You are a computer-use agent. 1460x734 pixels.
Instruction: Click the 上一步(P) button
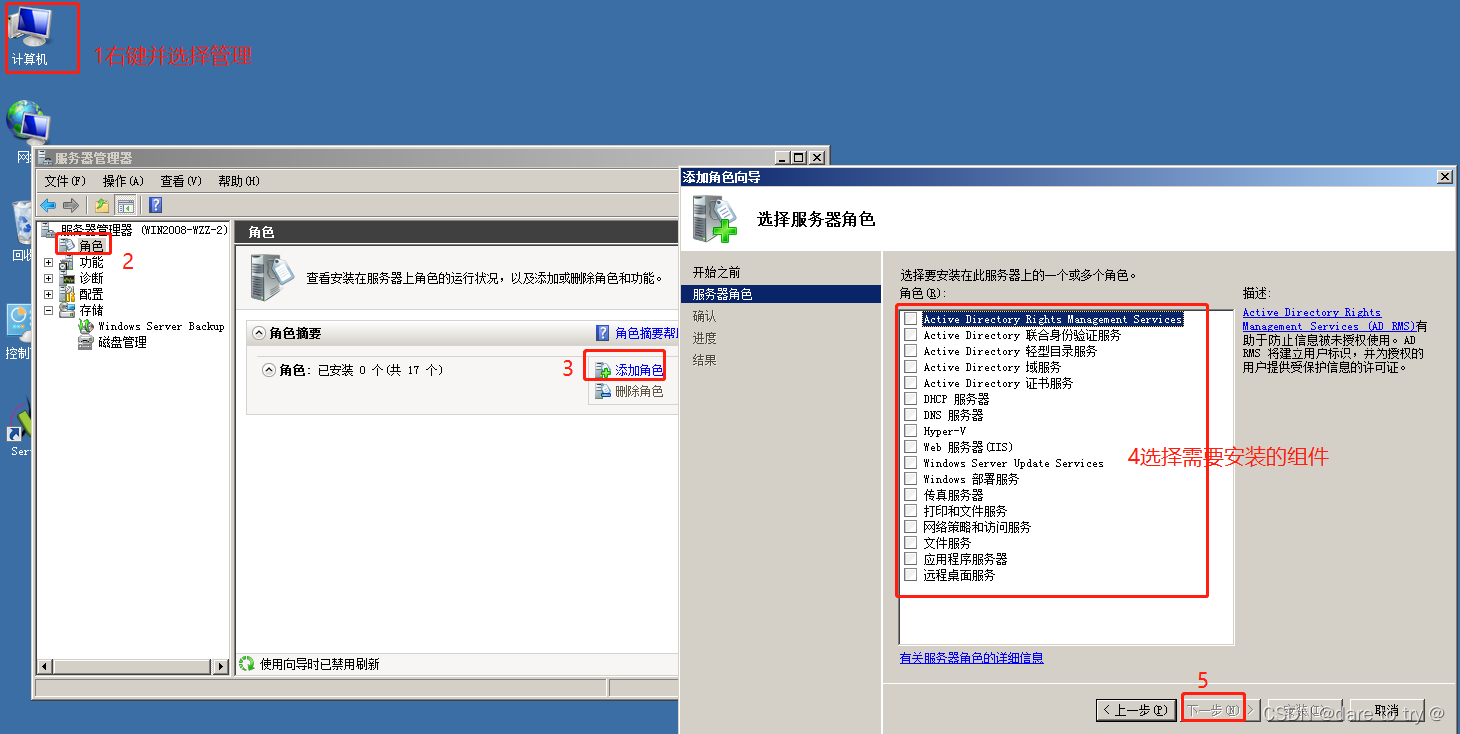pyautogui.click(x=1134, y=710)
